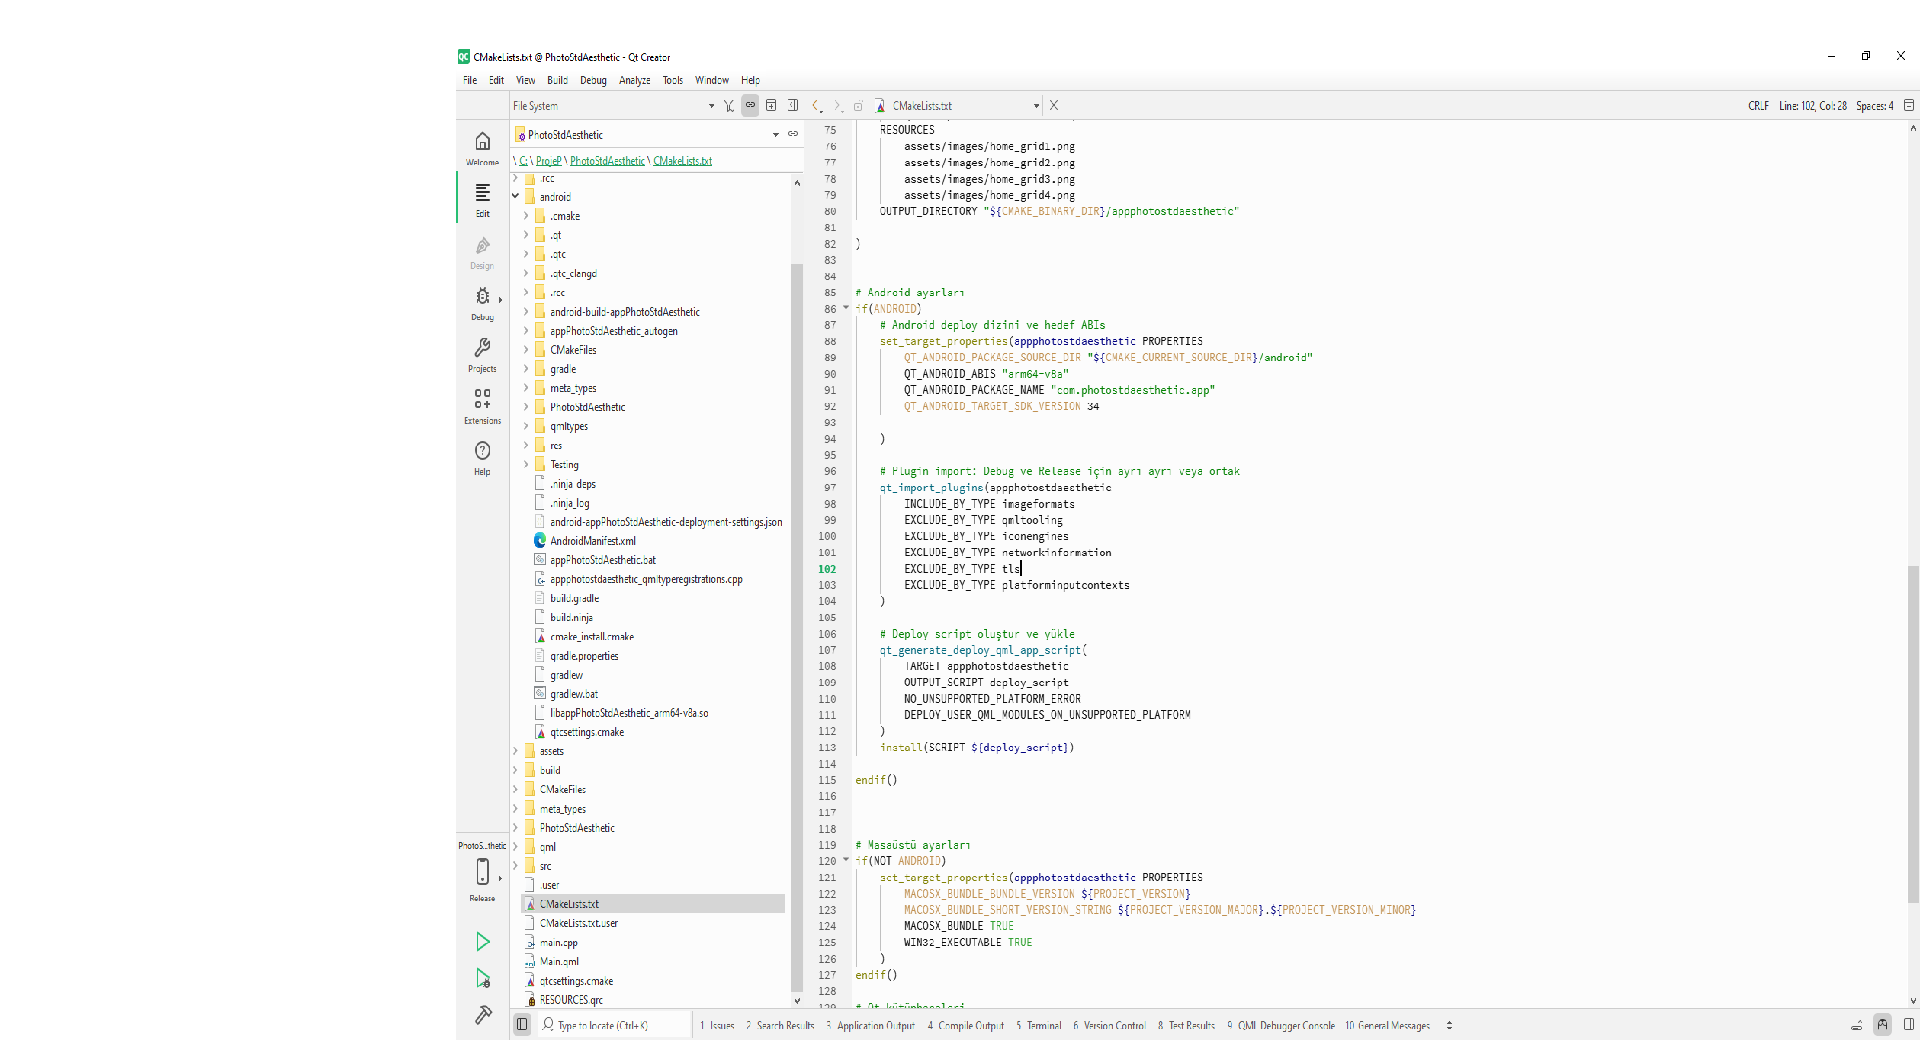Toggle root directory sync link icon
Image resolution: width=1920 pixels, height=1056 pixels.
point(793,134)
